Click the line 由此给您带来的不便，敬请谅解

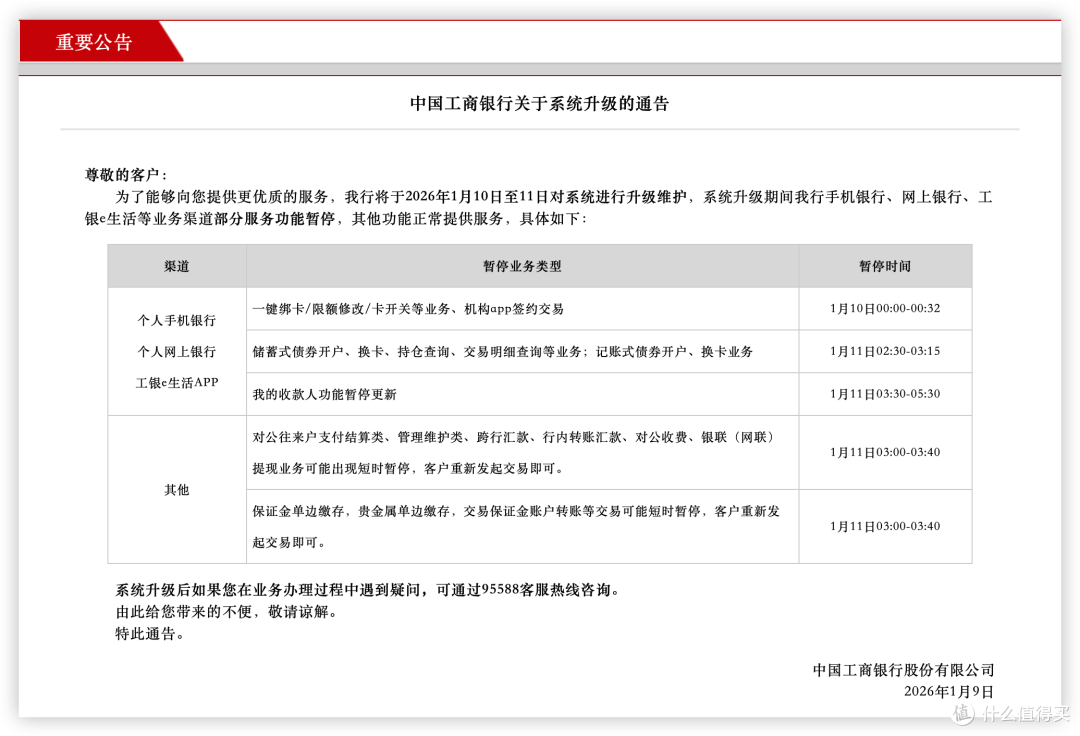click(x=226, y=612)
